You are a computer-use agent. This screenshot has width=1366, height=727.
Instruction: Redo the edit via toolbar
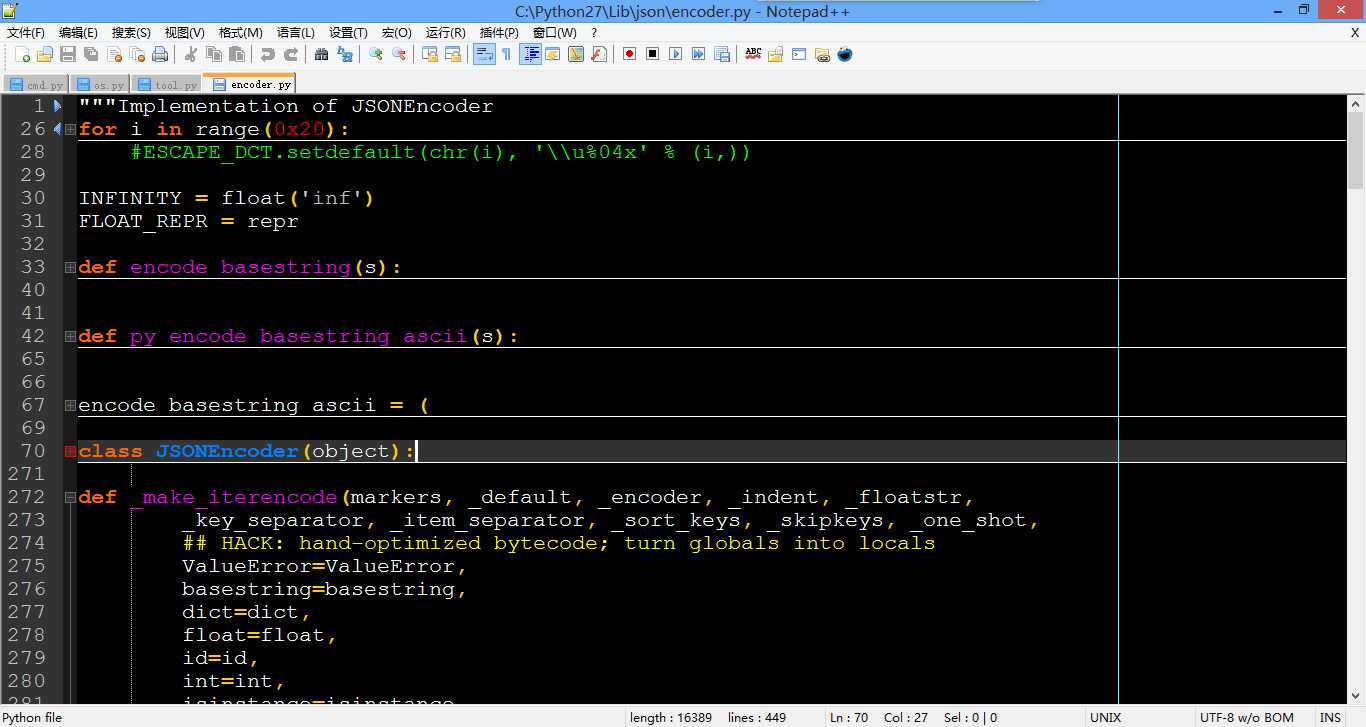290,54
